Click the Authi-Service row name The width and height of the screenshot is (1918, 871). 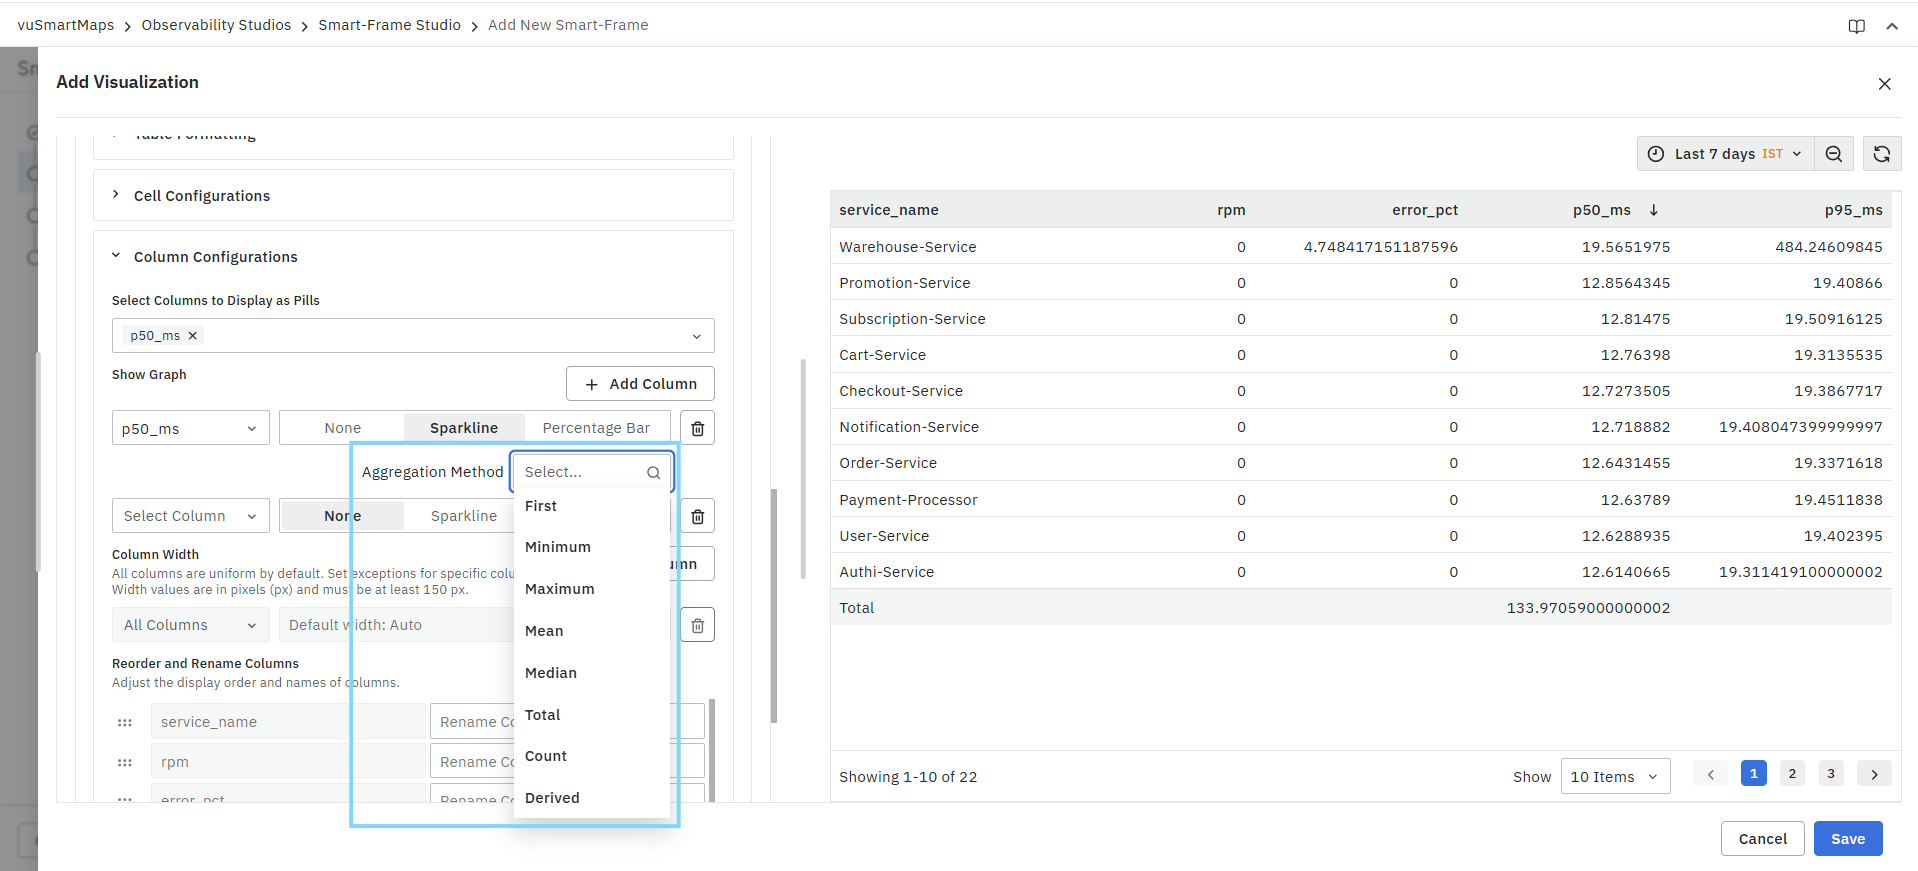point(887,572)
